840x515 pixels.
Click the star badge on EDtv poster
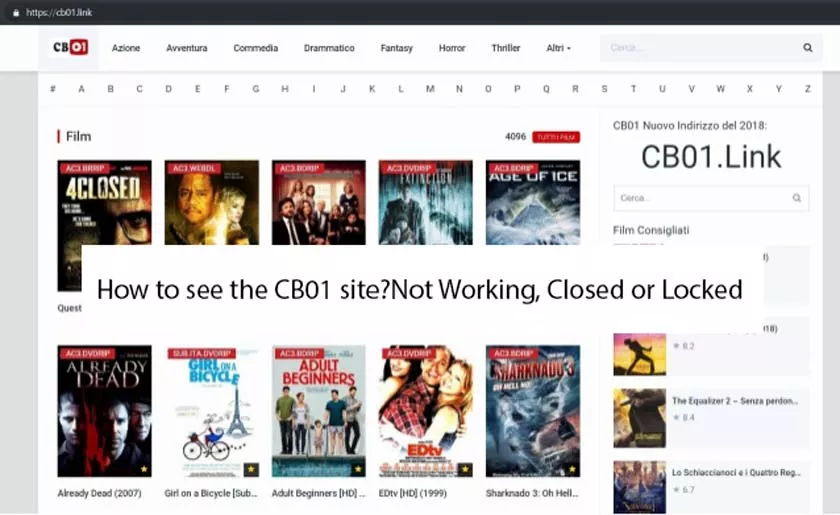pos(465,469)
